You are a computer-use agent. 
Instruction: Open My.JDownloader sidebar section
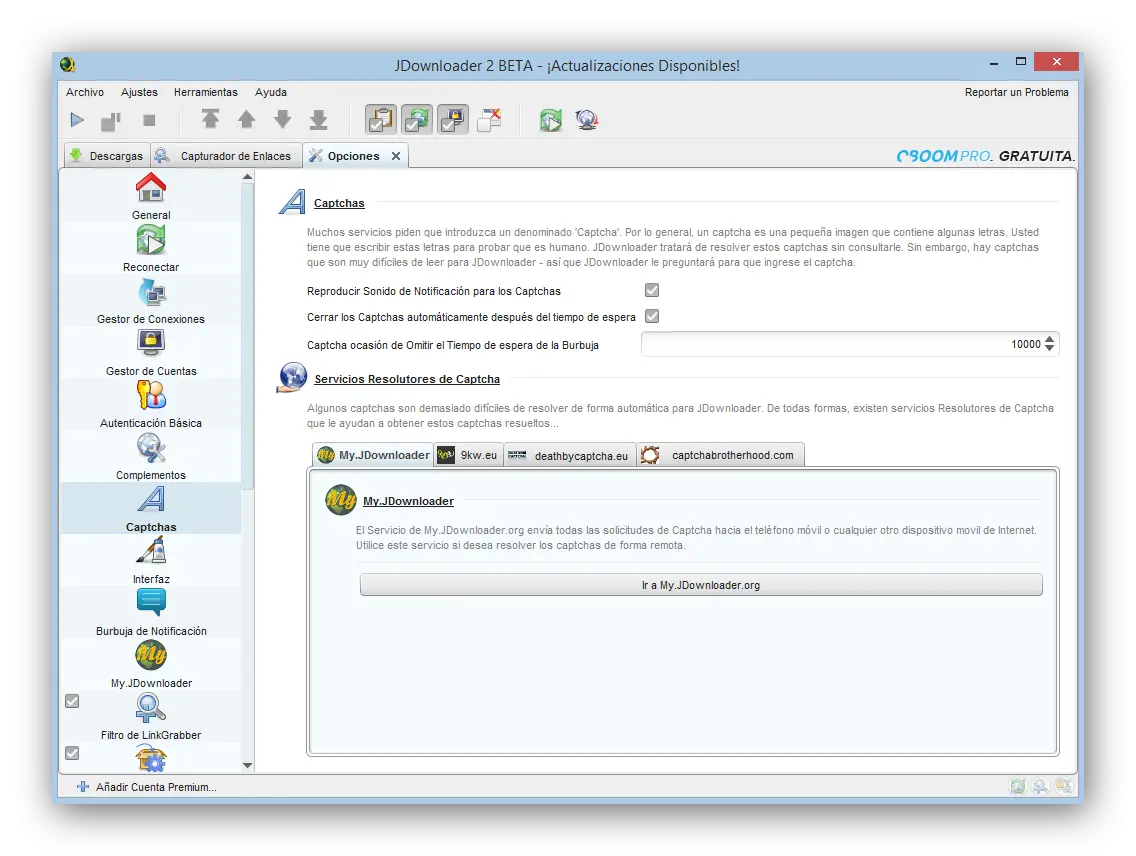(x=151, y=665)
